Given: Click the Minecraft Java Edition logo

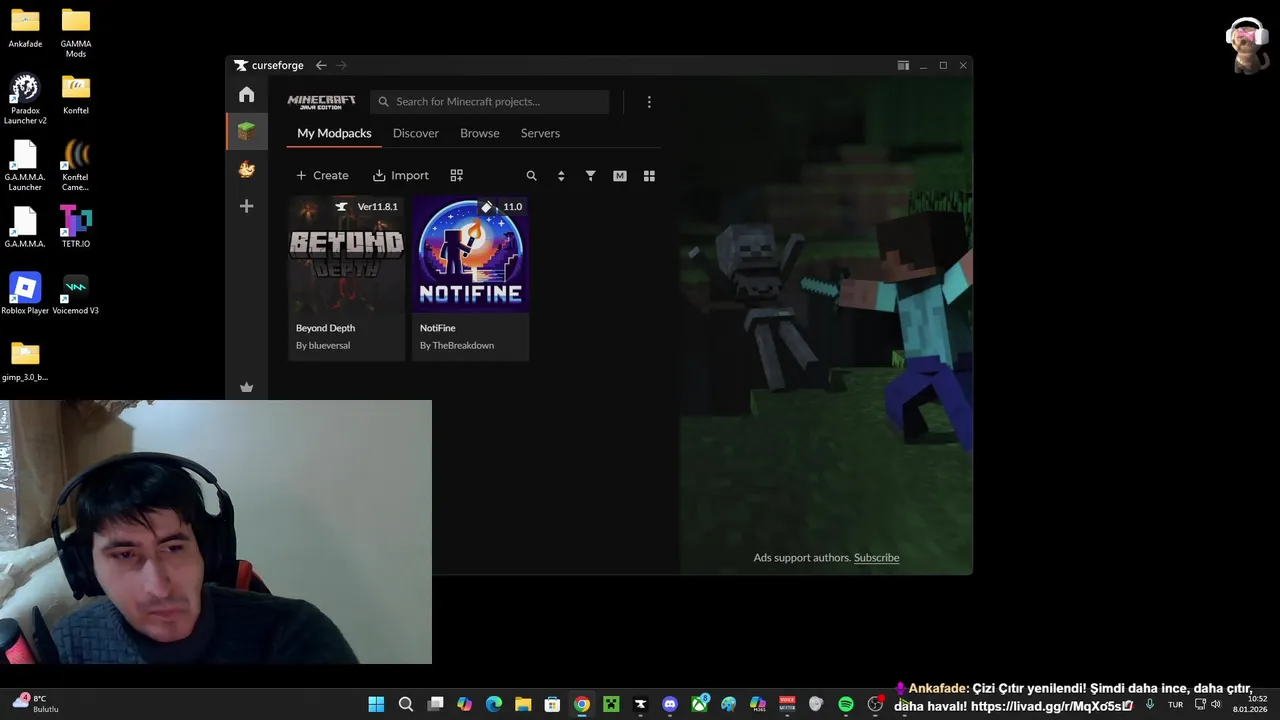Looking at the screenshot, I should pyautogui.click(x=321, y=102).
